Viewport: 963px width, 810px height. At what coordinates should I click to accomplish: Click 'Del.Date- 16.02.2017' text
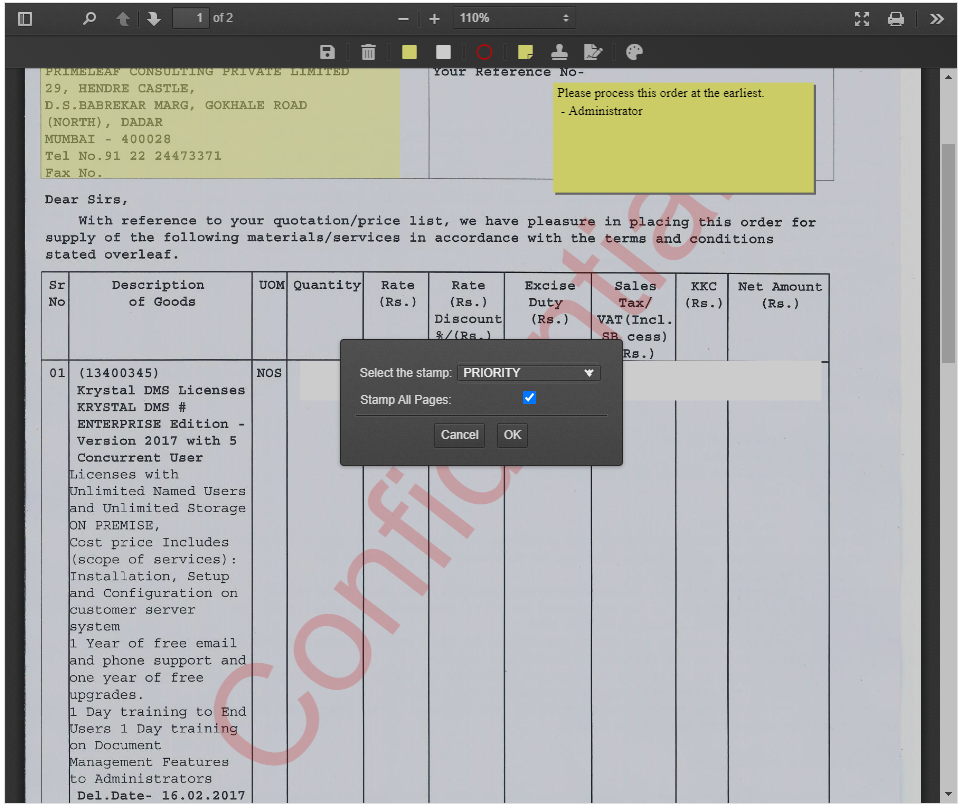[161, 795]
